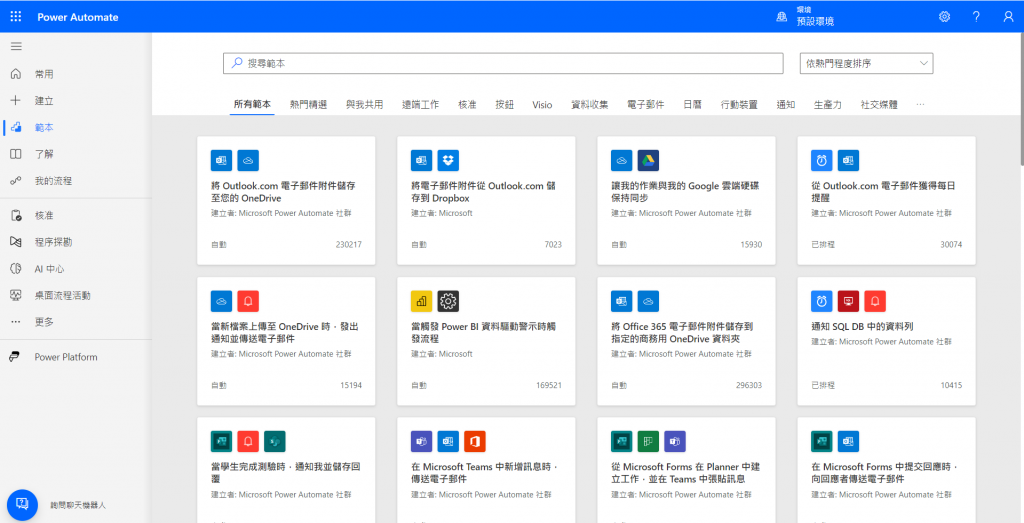Screen dimensions: 1024x523
Task: Open the 電子郵件 tab
Action: pos(646,104)
